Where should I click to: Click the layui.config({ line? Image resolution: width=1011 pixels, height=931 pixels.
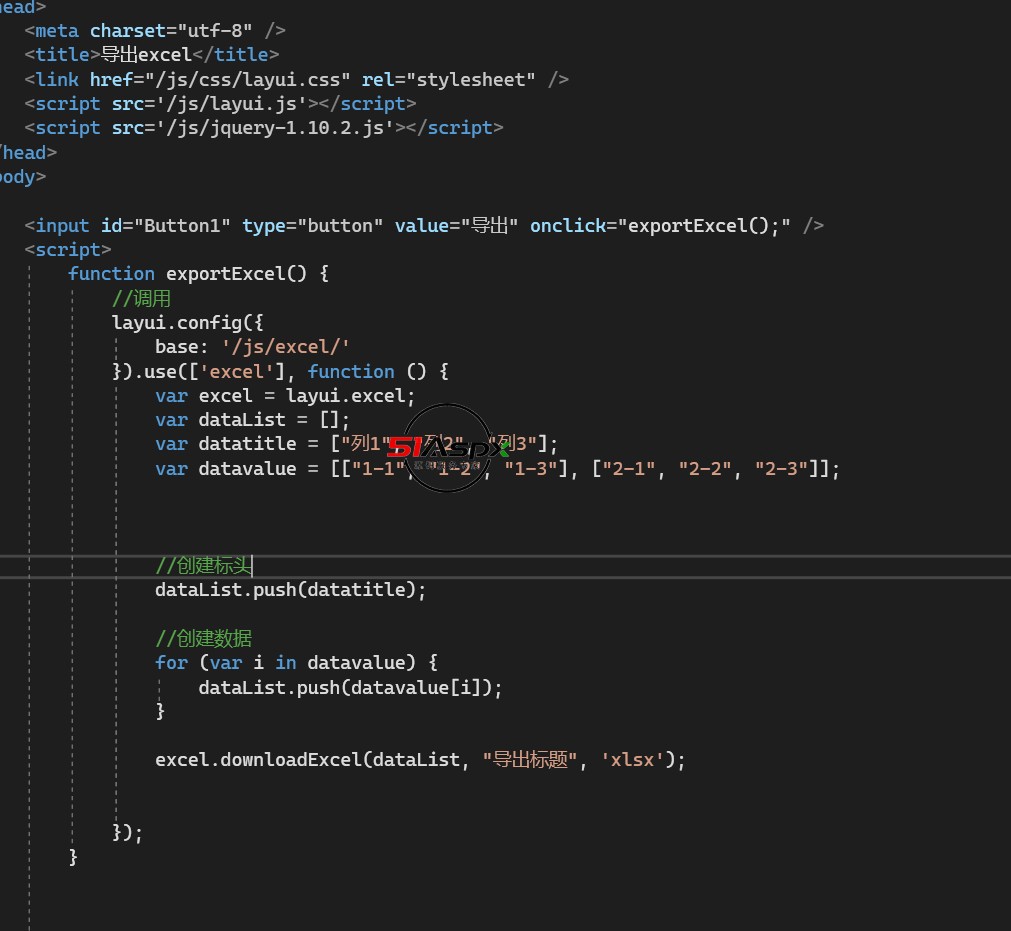[x=188, y=323]
